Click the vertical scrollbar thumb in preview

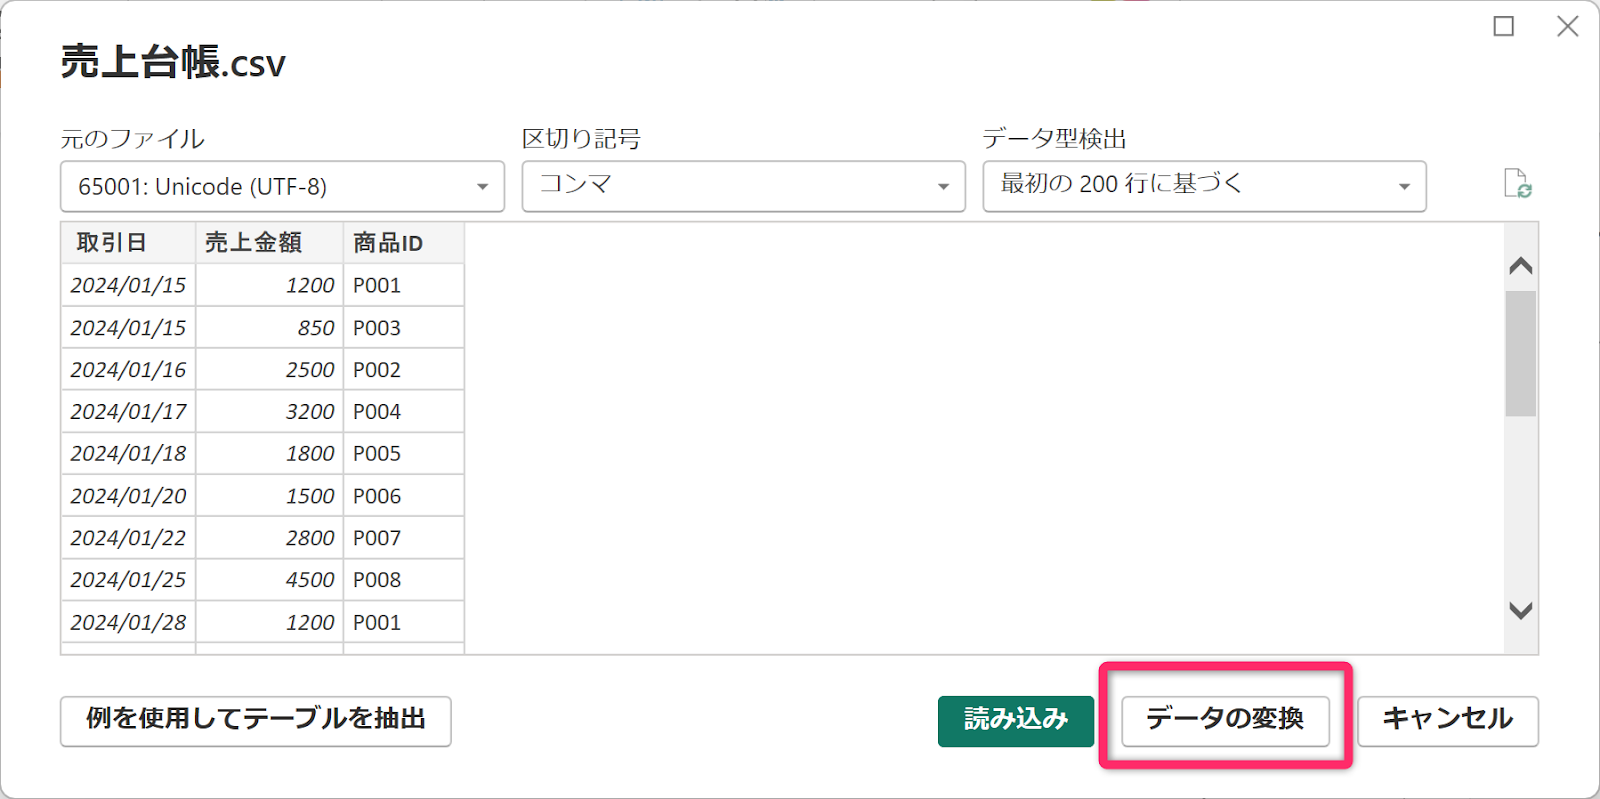tap(1521, 353)
